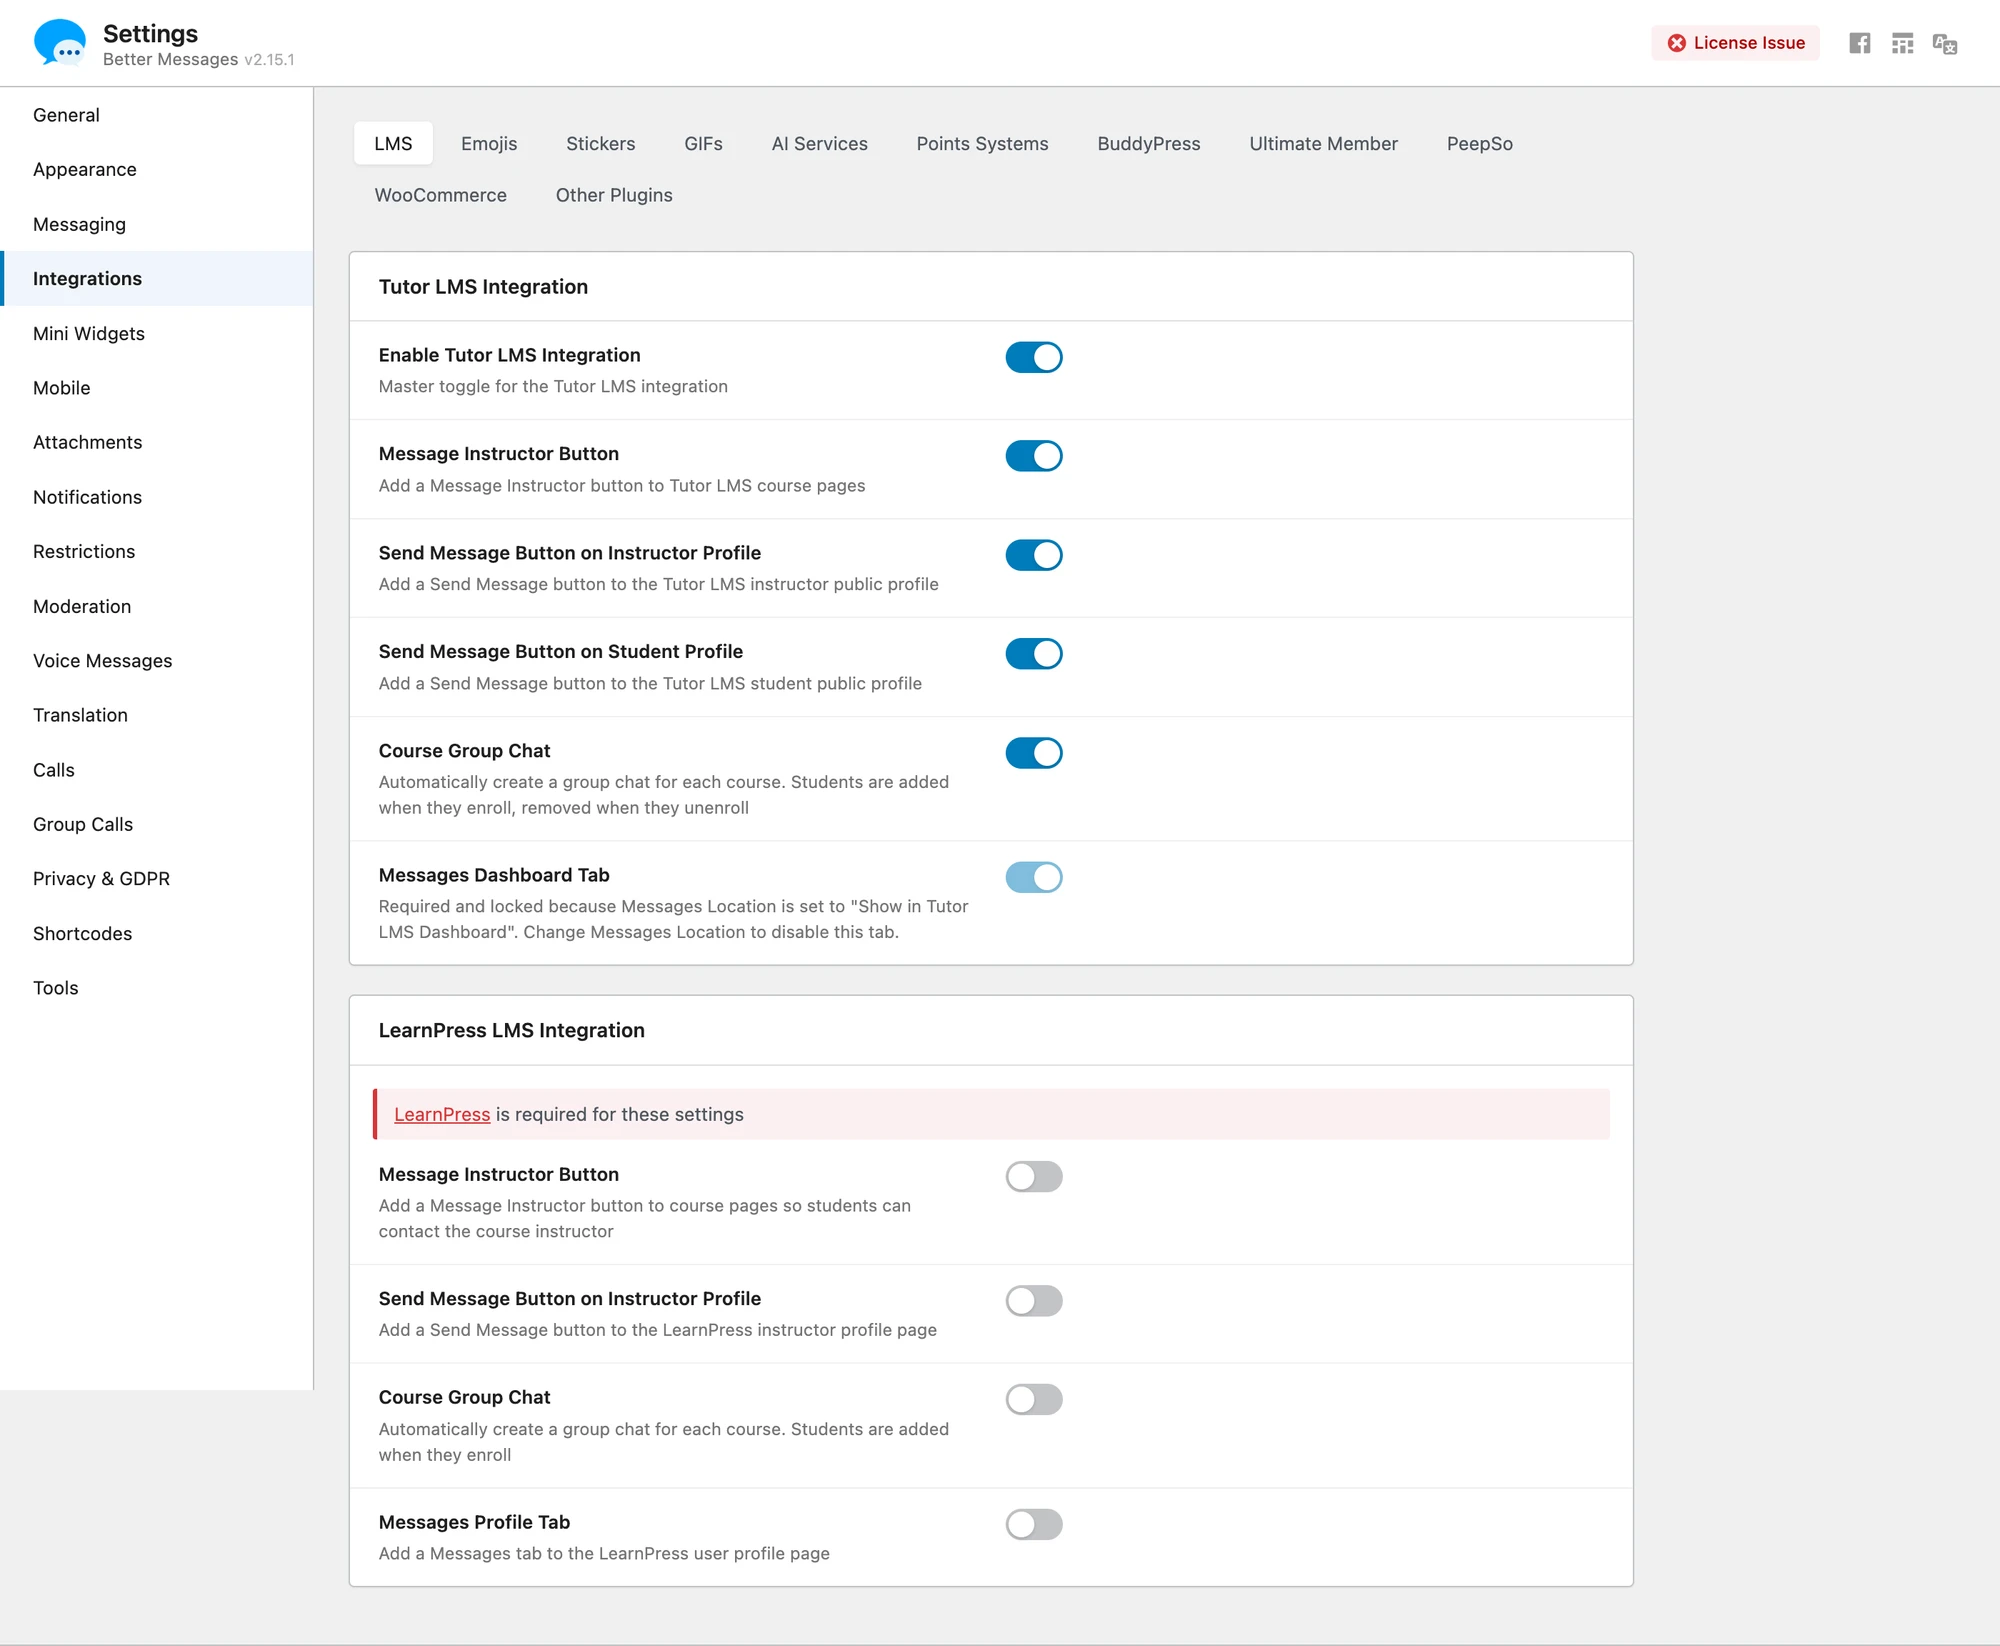Toggle Send Message Button on Student Profile
This screenshot has height=1646, width=2000.
(x=1034, y=654)
